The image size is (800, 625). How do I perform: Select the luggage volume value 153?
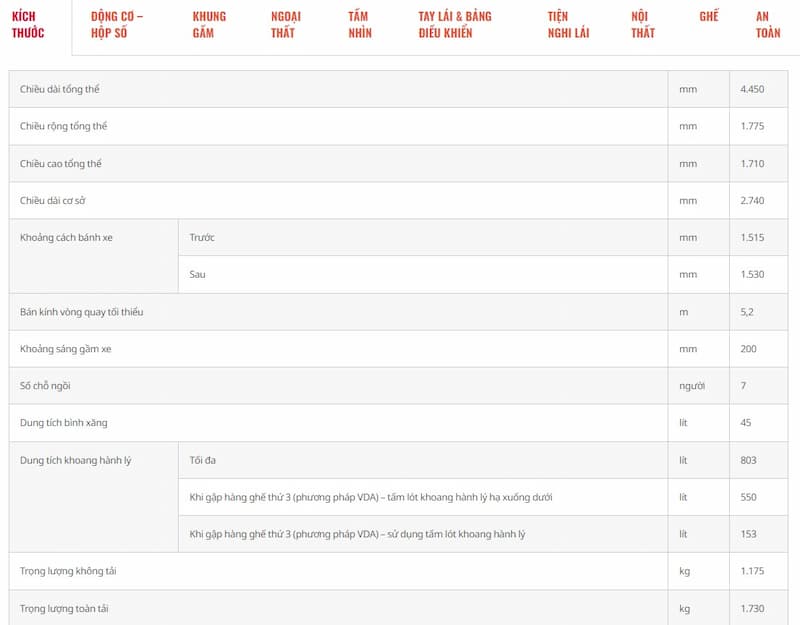[748, 534]
